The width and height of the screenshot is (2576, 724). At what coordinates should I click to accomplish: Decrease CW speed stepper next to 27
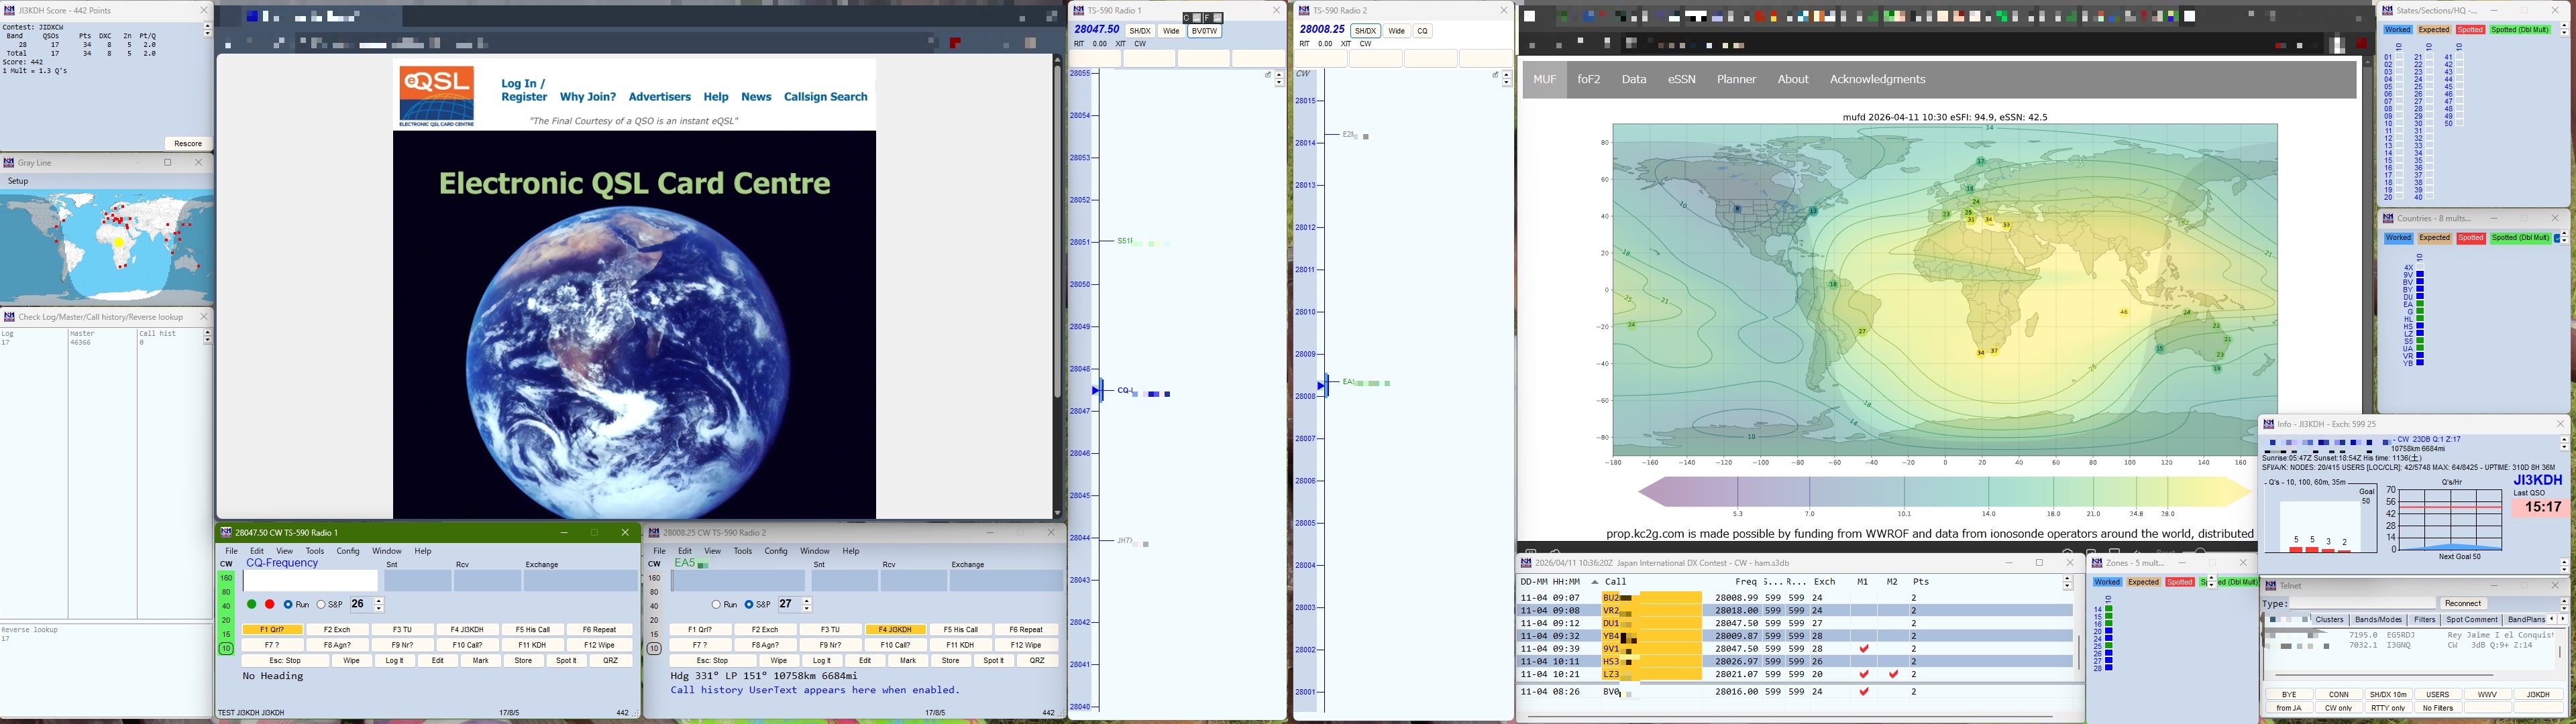point(807,608)
